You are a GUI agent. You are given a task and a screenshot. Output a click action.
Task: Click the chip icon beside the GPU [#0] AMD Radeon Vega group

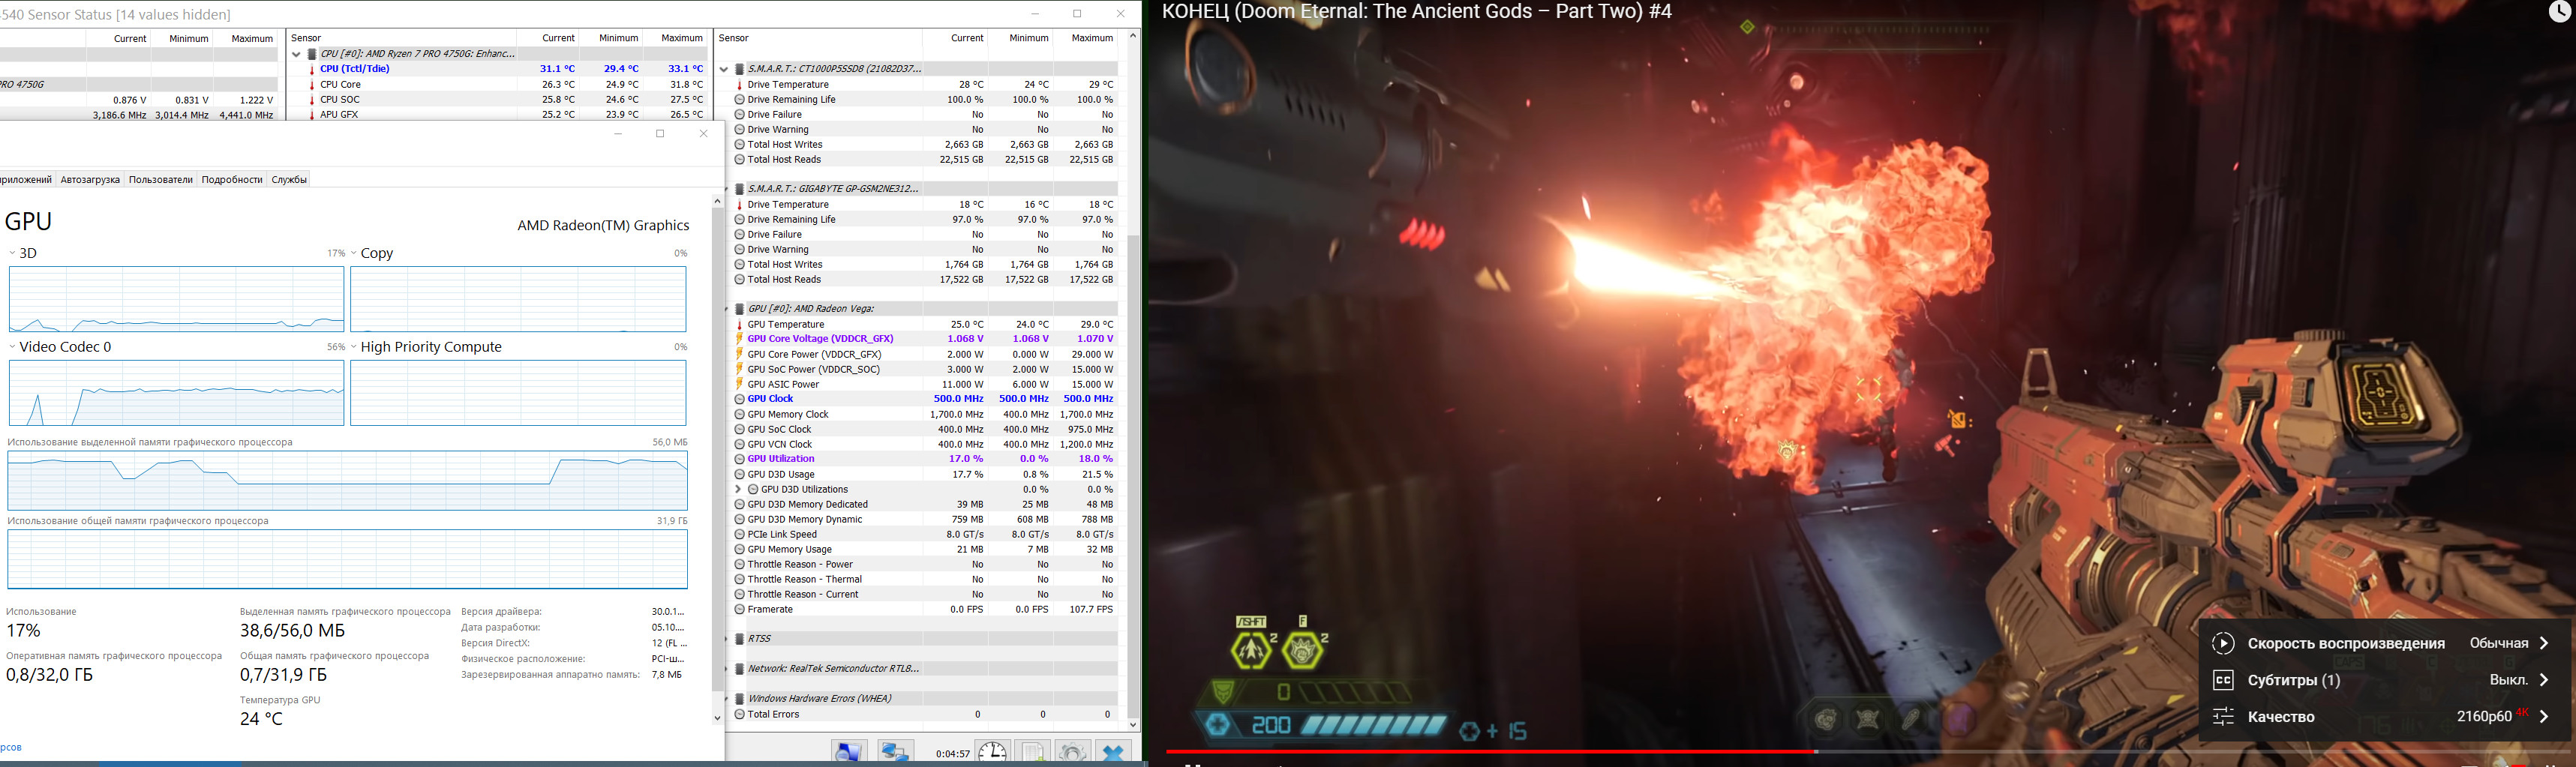(x=740, y=309)
